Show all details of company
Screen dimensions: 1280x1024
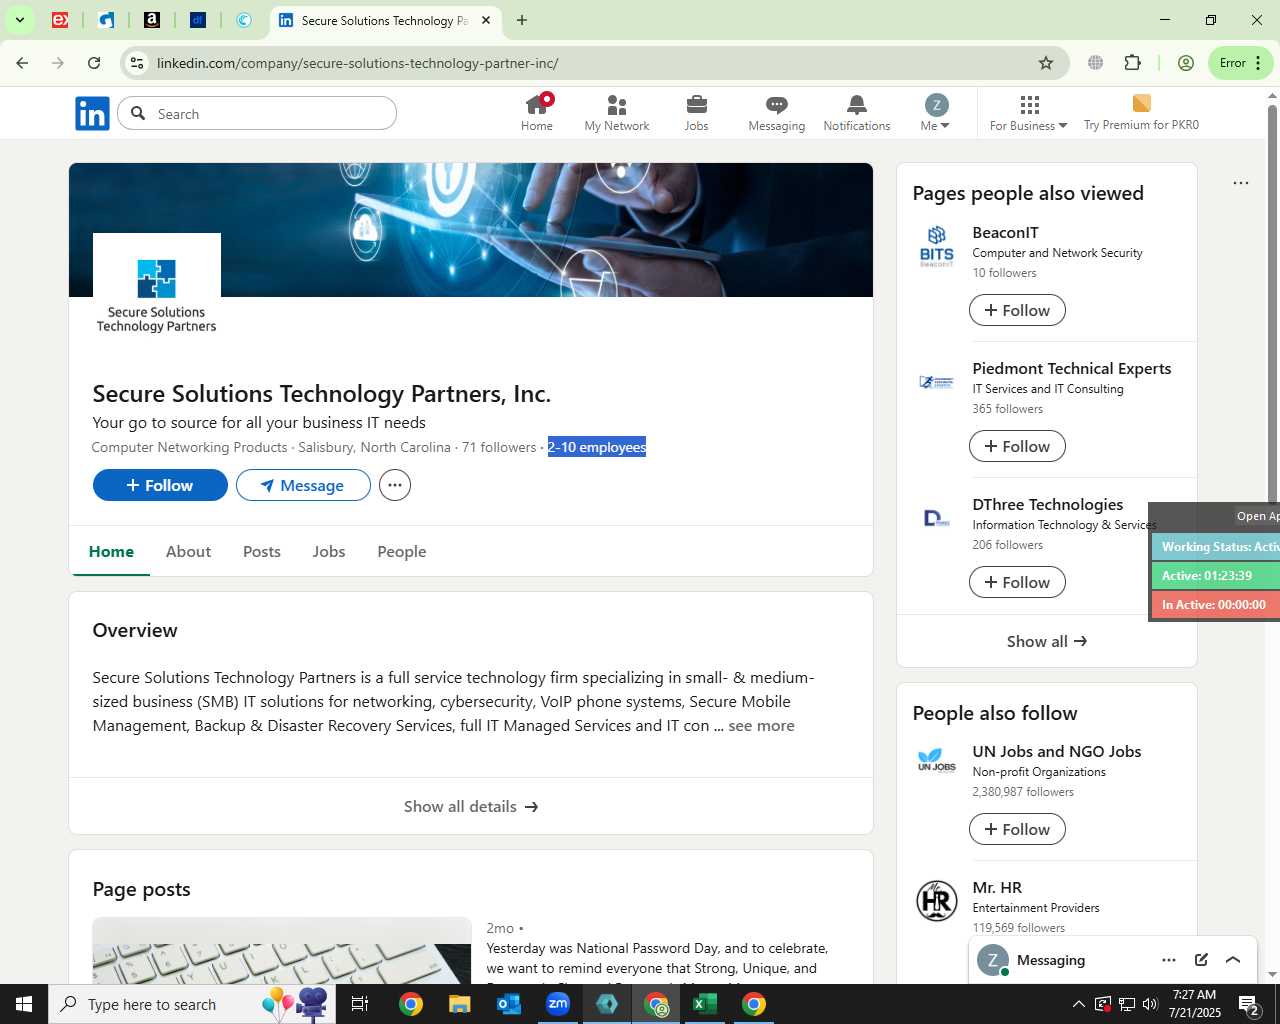(471, 806)
